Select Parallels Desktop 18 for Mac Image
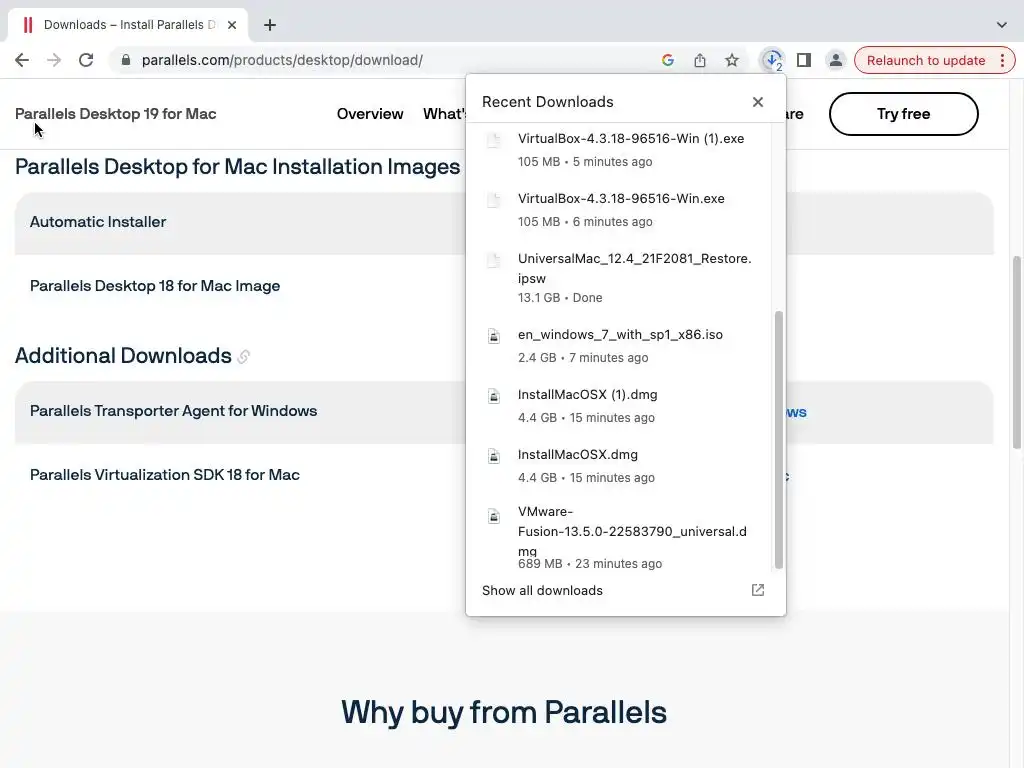The image size is (1024, 768). tap(155, 286)
